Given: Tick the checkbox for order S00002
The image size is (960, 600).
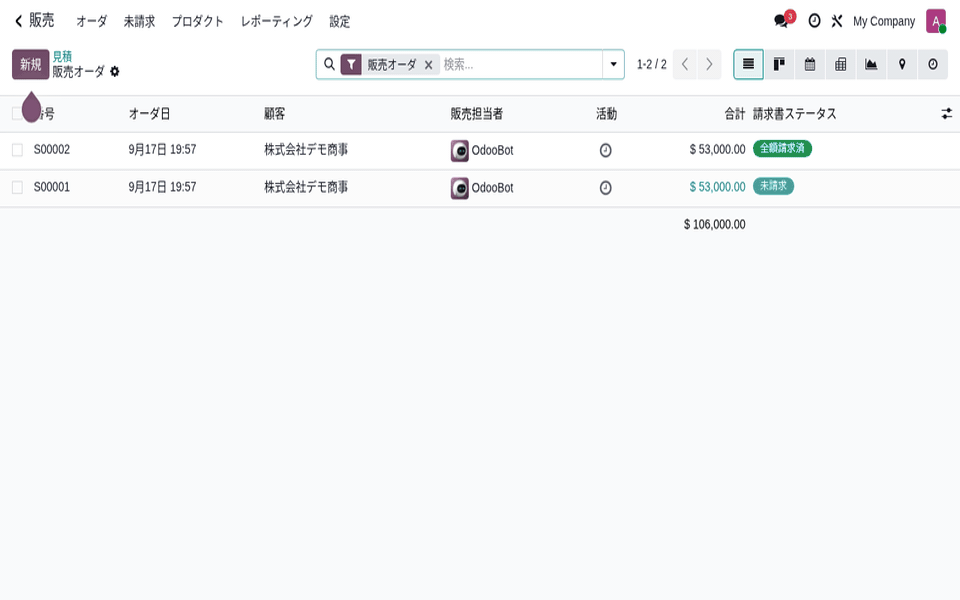Looking at the screenshot, I should pos(17,150).
